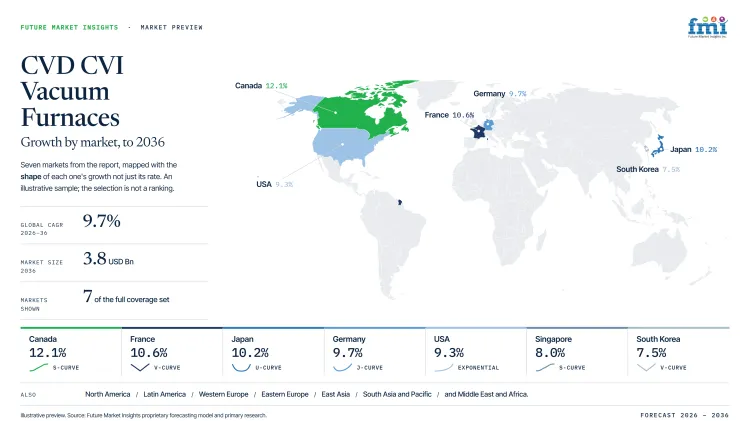Click USA's exponential curve icon

pos(444,367)
